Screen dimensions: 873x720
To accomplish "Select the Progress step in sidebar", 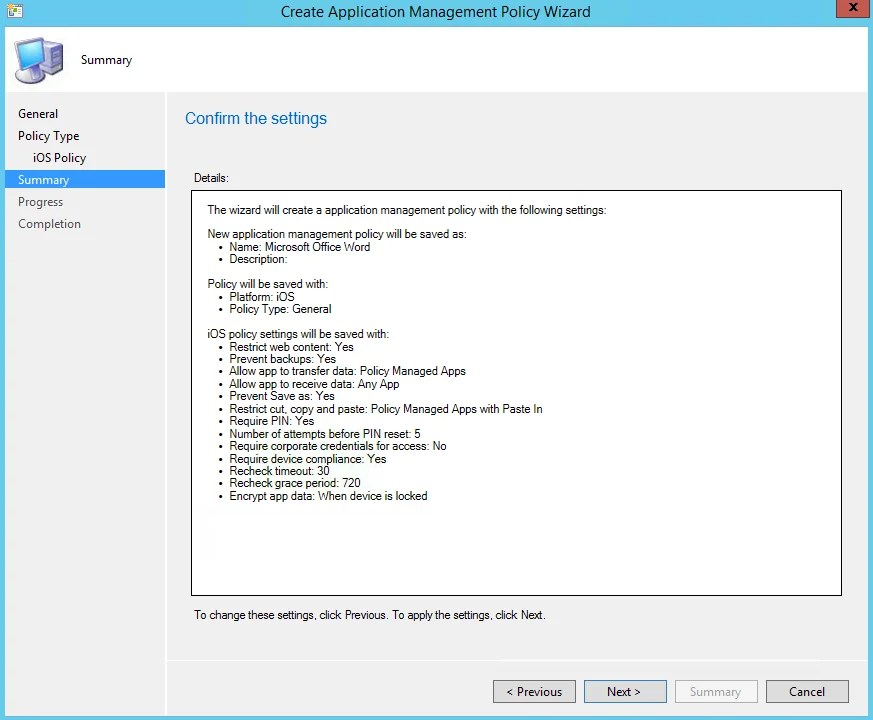I will coord(40,202).
